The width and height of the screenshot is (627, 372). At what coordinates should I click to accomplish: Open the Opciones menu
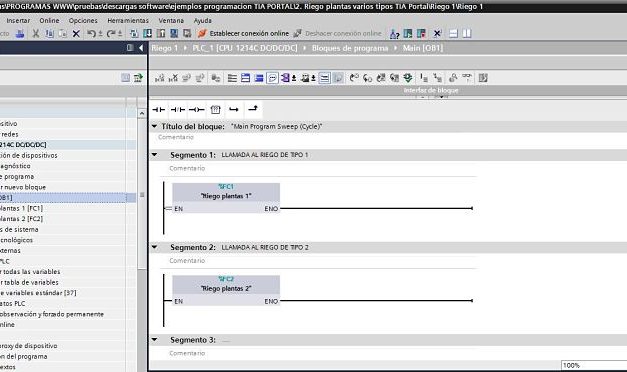pyautogui.click(x=83, y=20)
